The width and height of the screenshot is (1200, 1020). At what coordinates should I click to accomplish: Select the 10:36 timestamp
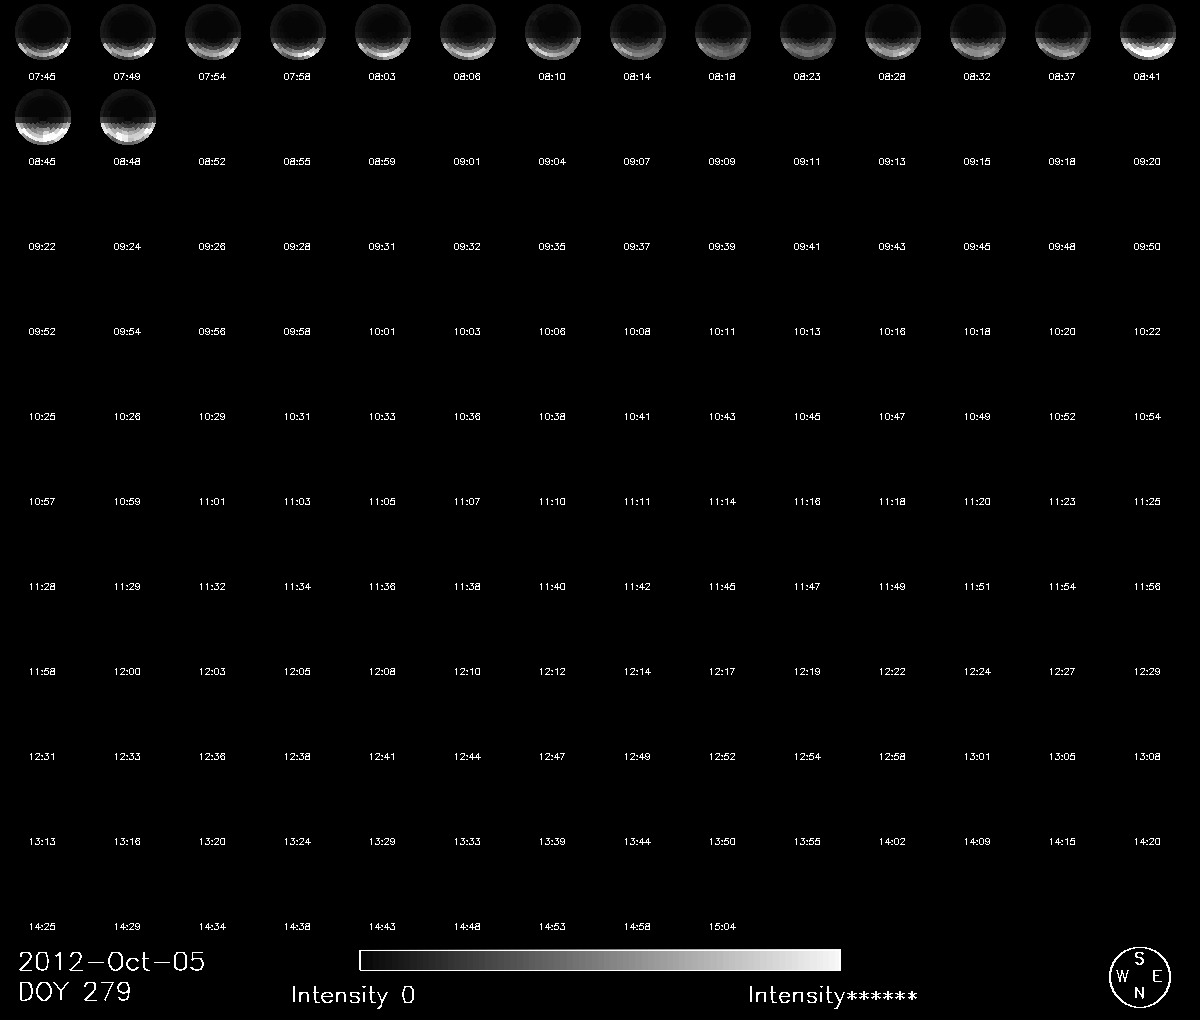point(467,416)
